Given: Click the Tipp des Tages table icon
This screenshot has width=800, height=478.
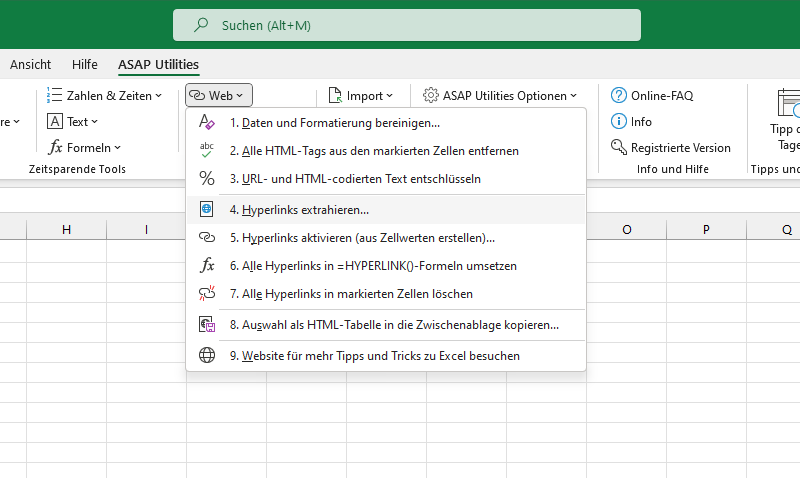Looking at the screenshot, I should coord(789,103).
